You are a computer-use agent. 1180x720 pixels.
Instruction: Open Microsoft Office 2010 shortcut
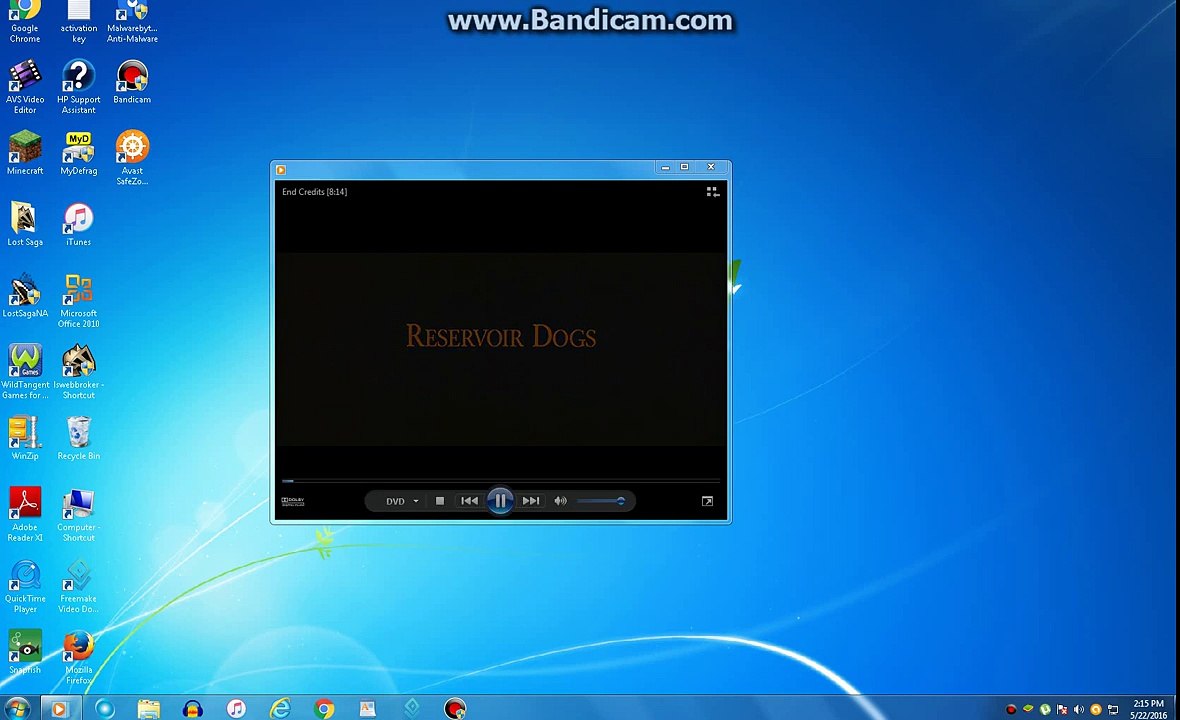pyautogui.click(x=78, y=300)
